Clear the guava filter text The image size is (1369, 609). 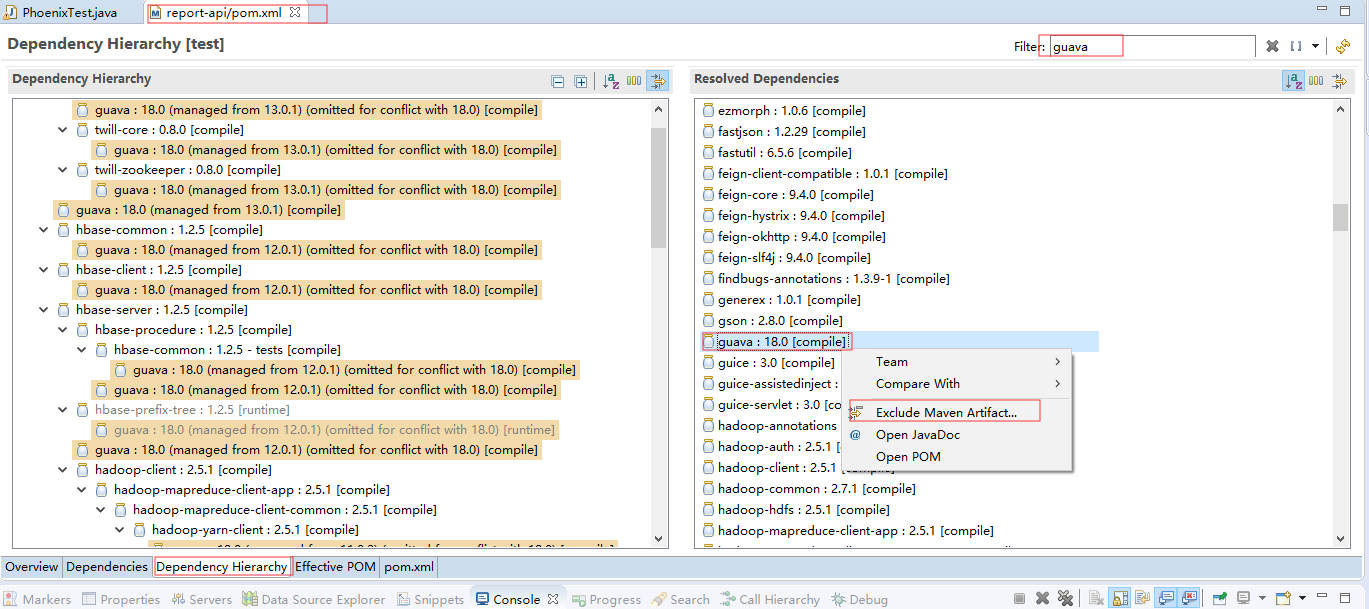pos(1272,46)
